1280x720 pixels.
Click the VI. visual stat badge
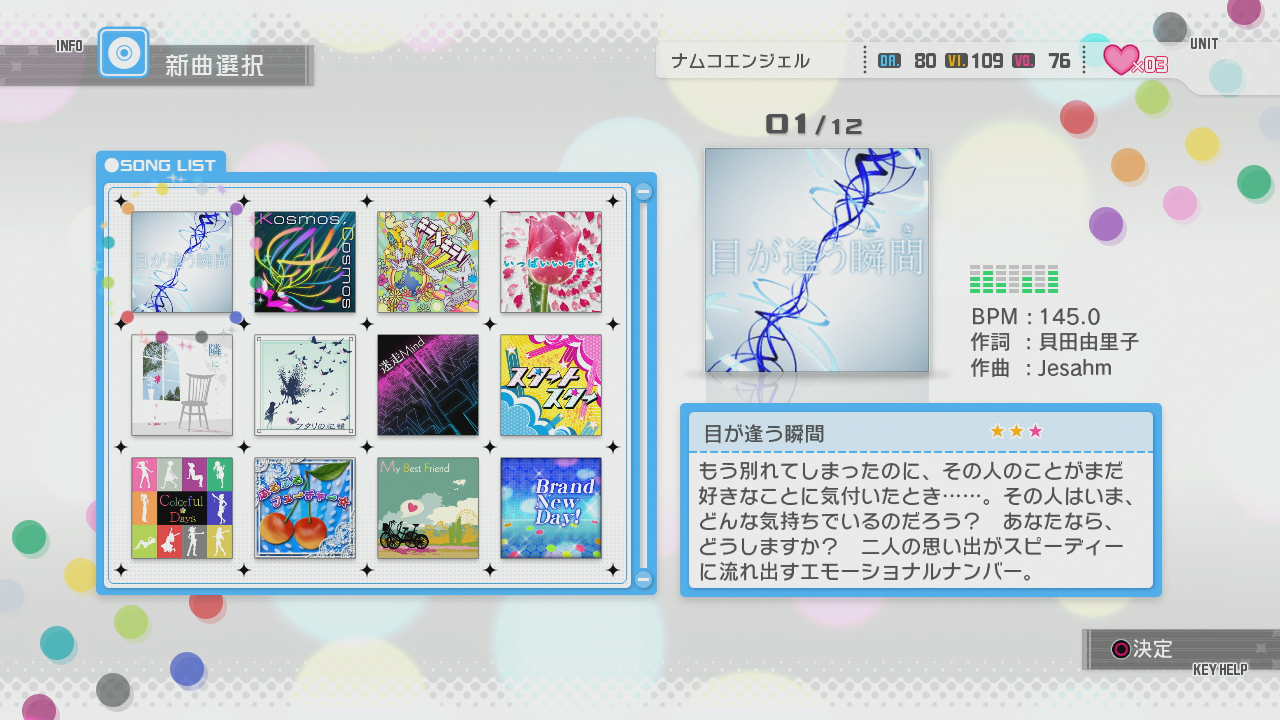tap(956, 61)
